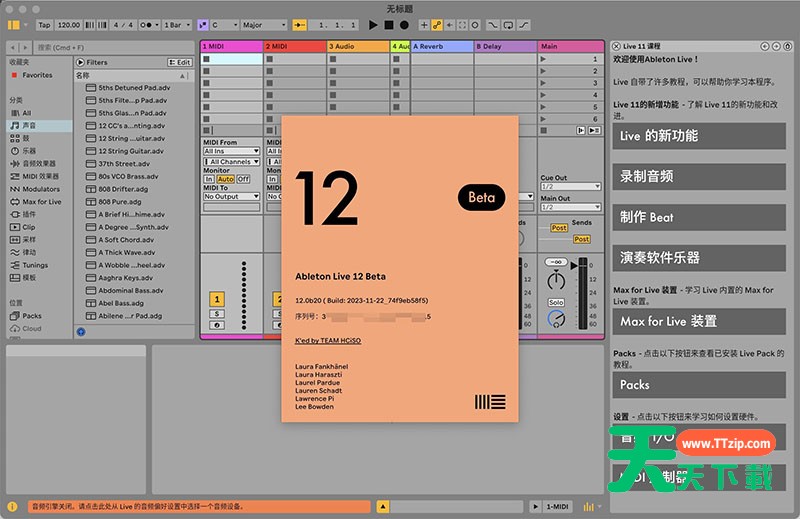This screenshot has width=800, height=519.
Task: Toggle the Main track Solo cue button
Action: pyautogui.click(x=556, y=303)
